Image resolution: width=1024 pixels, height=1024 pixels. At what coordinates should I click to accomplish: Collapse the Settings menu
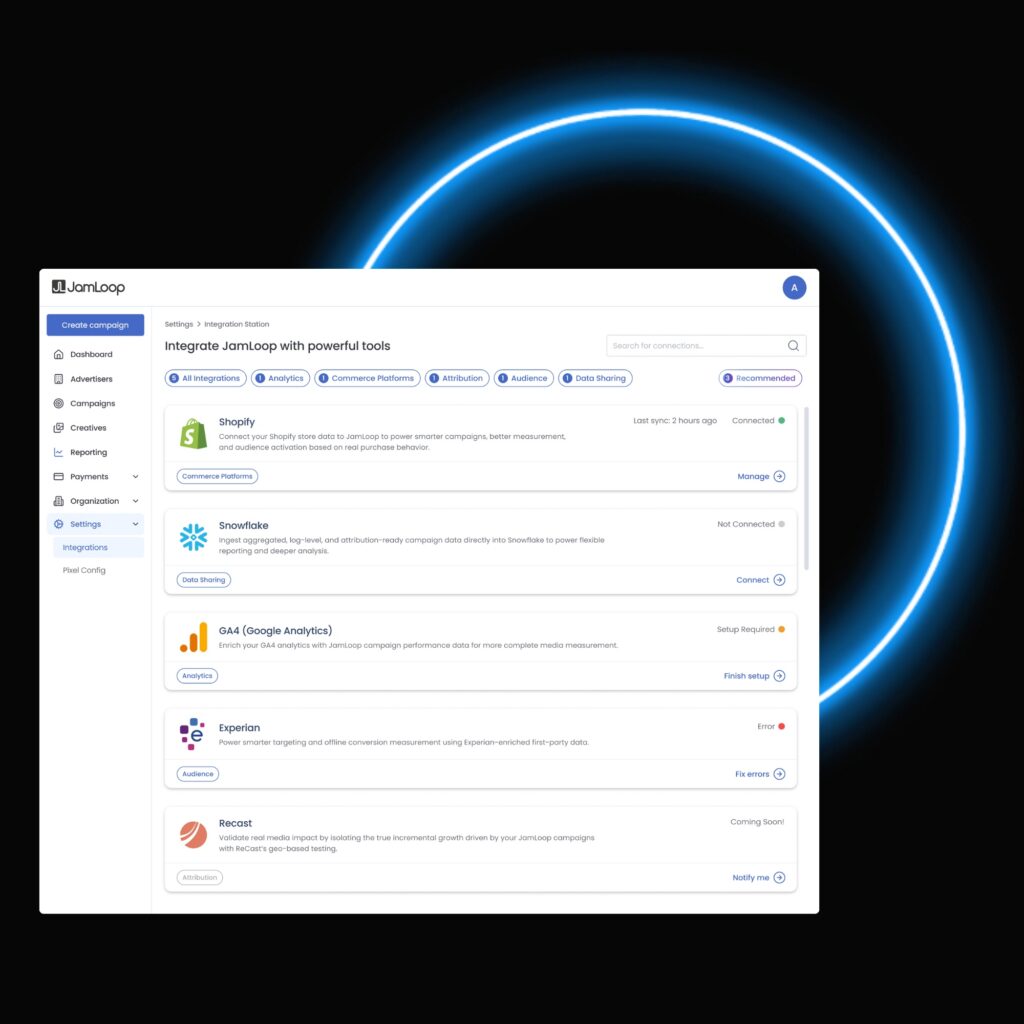tap(84, 524)
